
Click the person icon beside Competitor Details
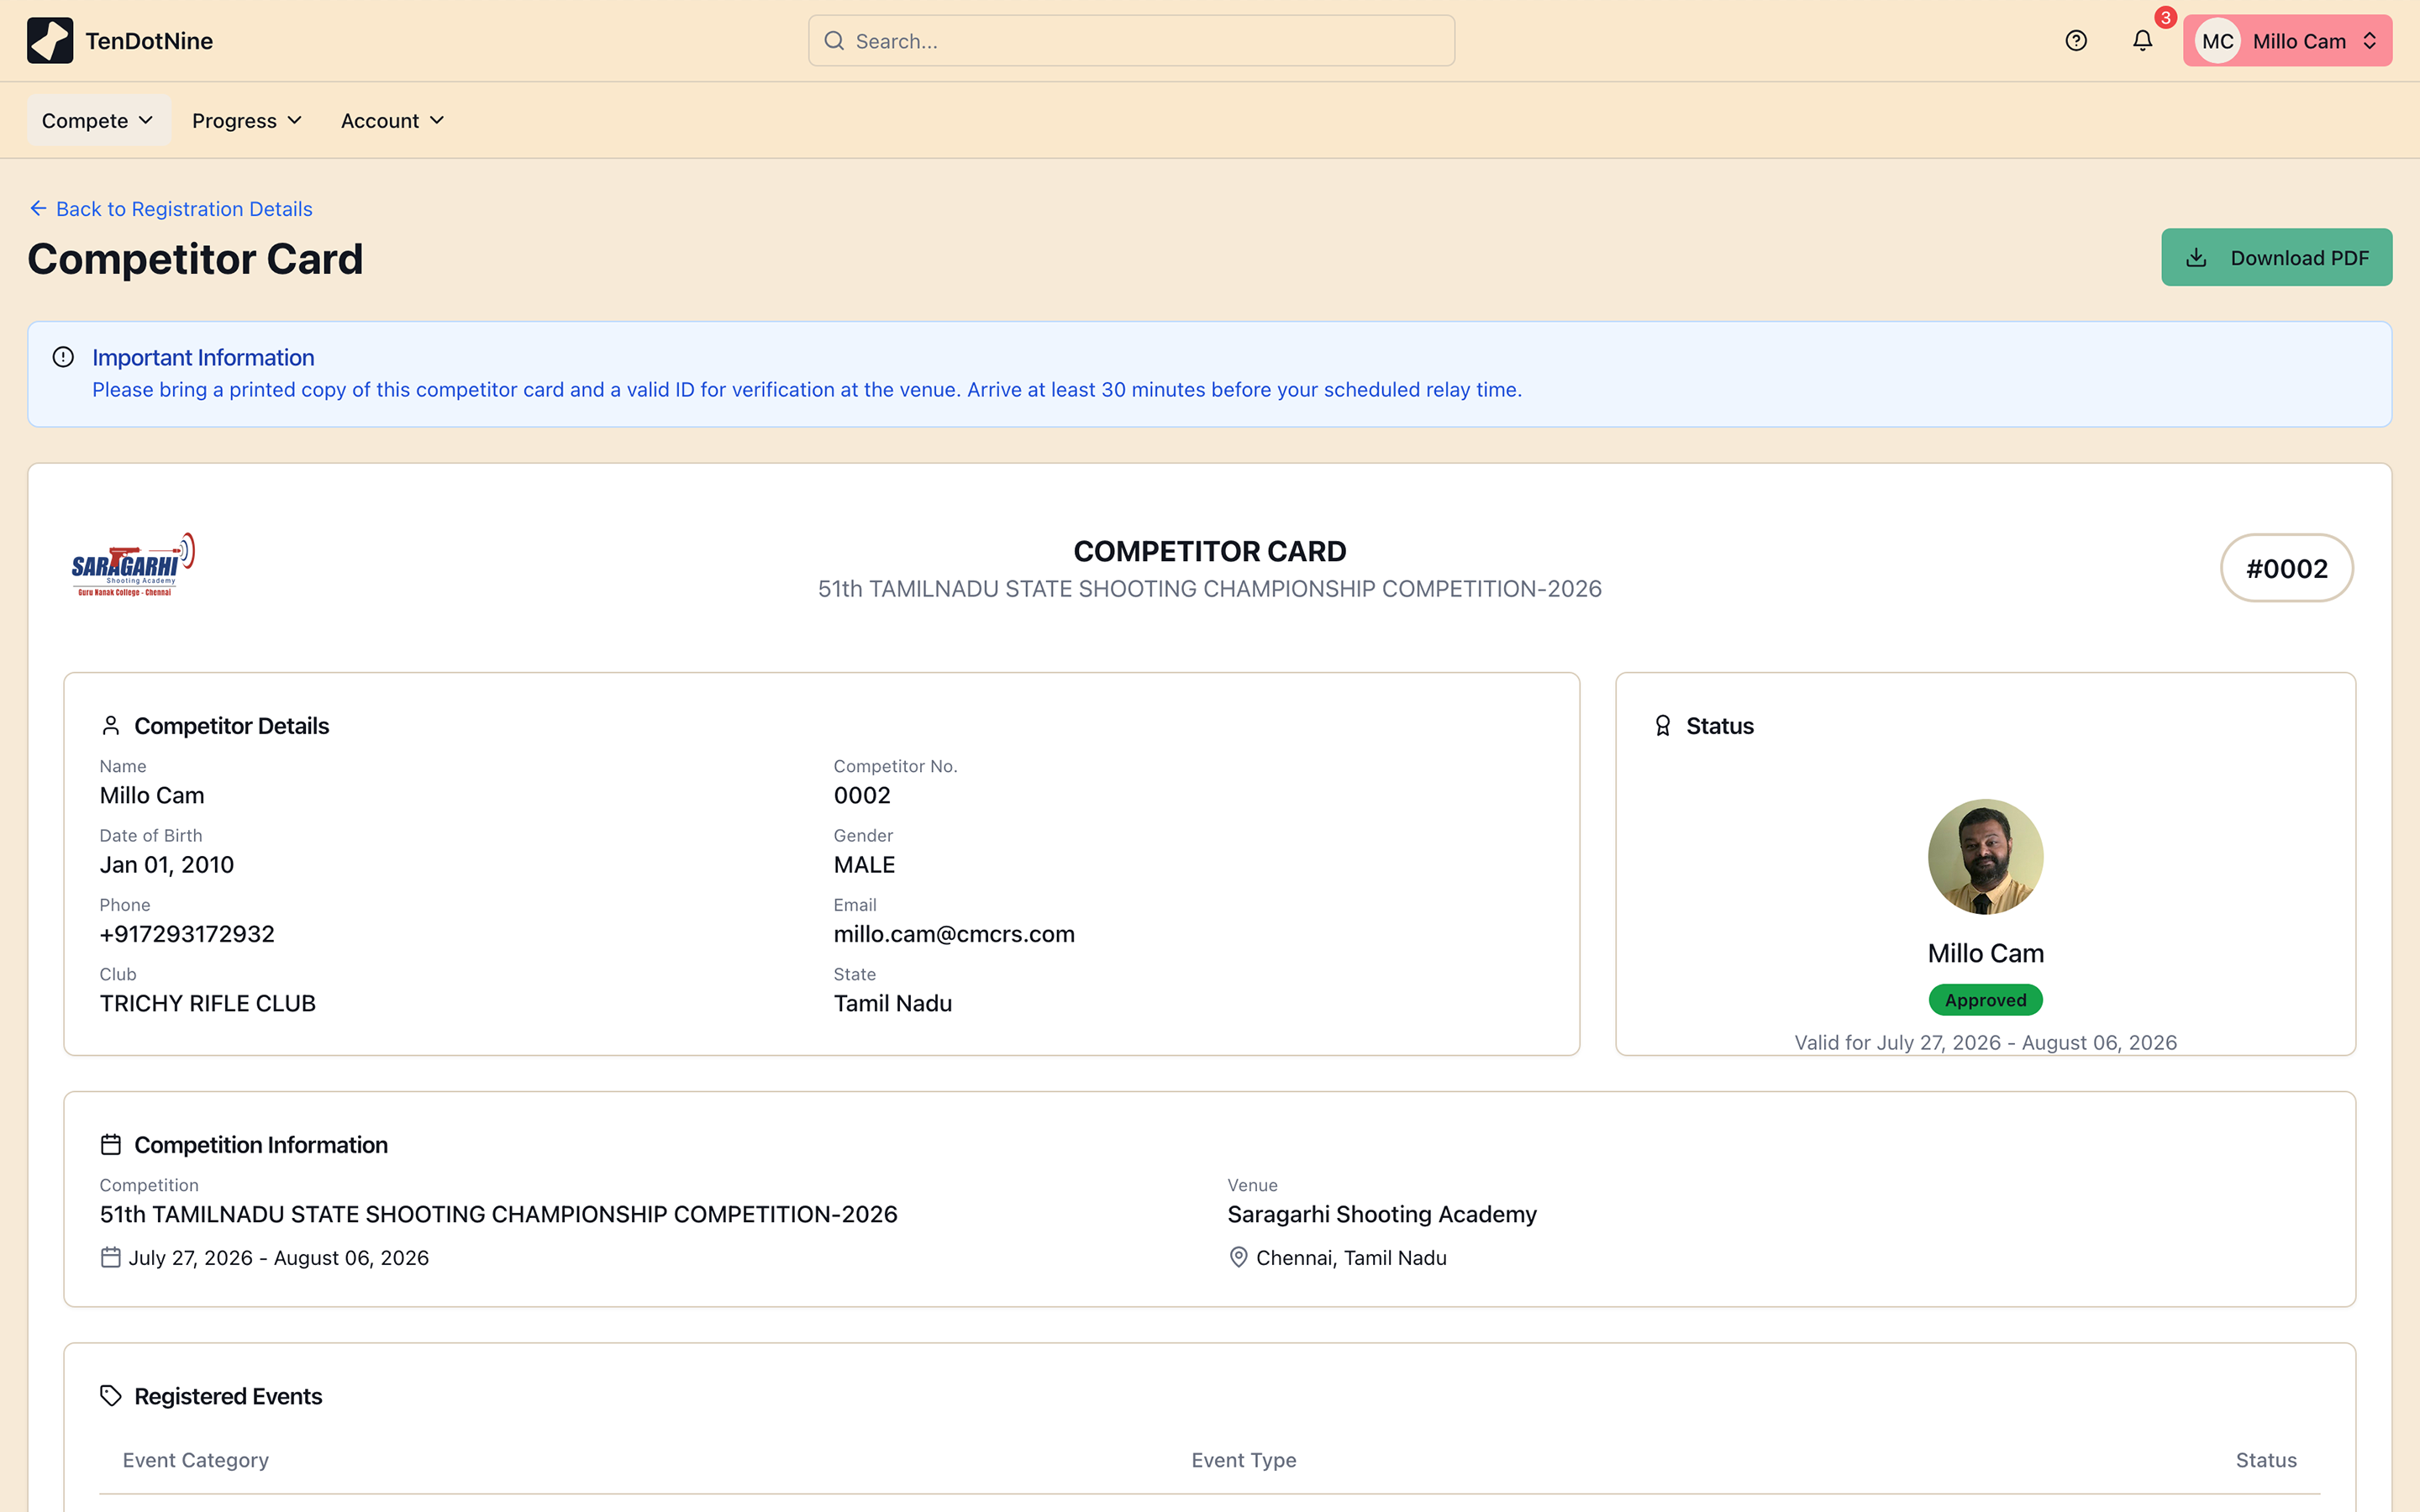coord(111,726)
